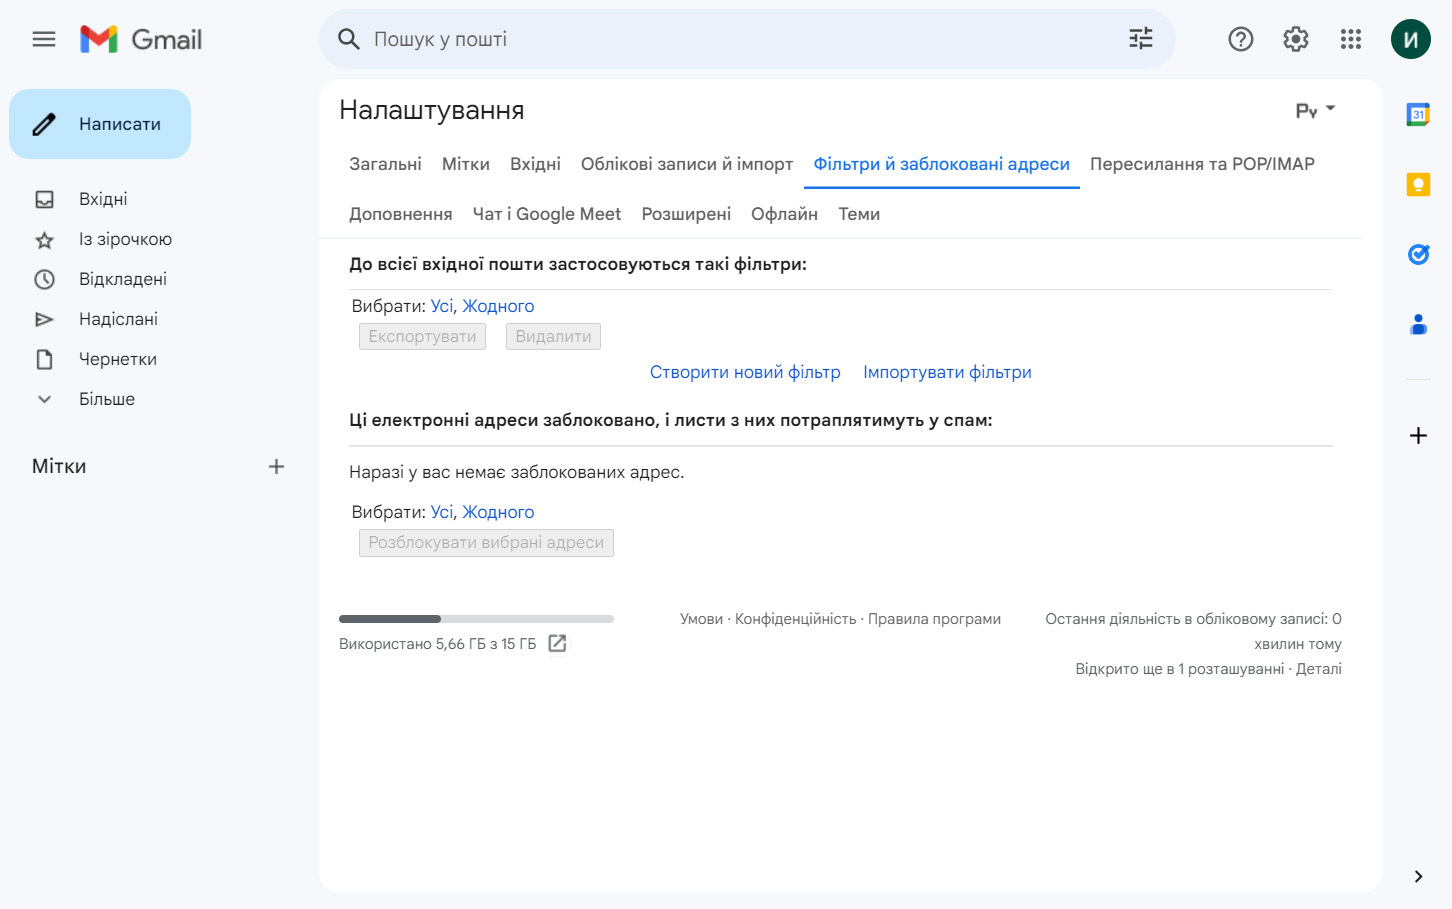Viewport: 1452px width, 909px height.
Task: Open the Google apps grid
Action: coord(1350,39)
